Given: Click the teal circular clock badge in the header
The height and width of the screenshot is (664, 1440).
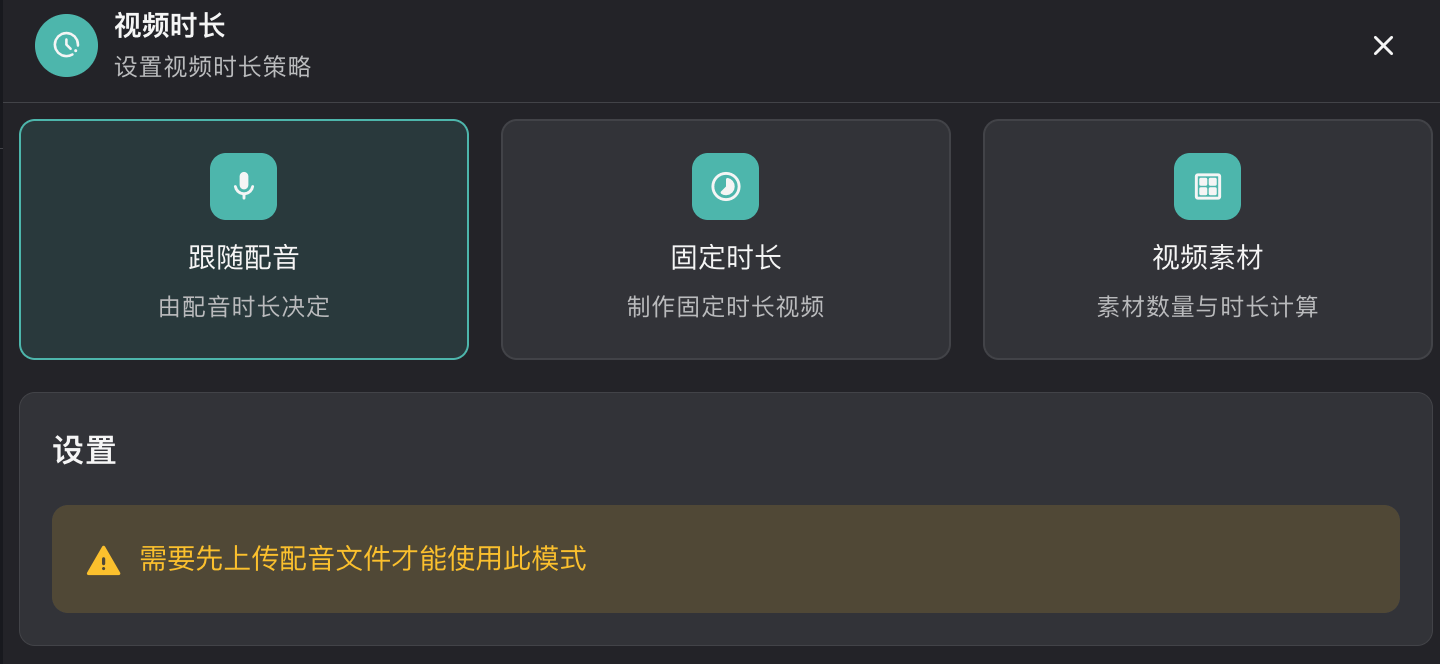Looking at the screenshot, I should [x=66, y=45].
